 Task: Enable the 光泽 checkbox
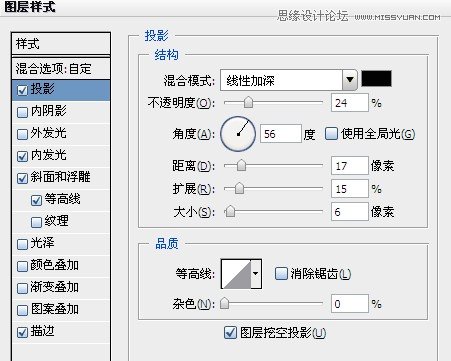coord(22,244)
